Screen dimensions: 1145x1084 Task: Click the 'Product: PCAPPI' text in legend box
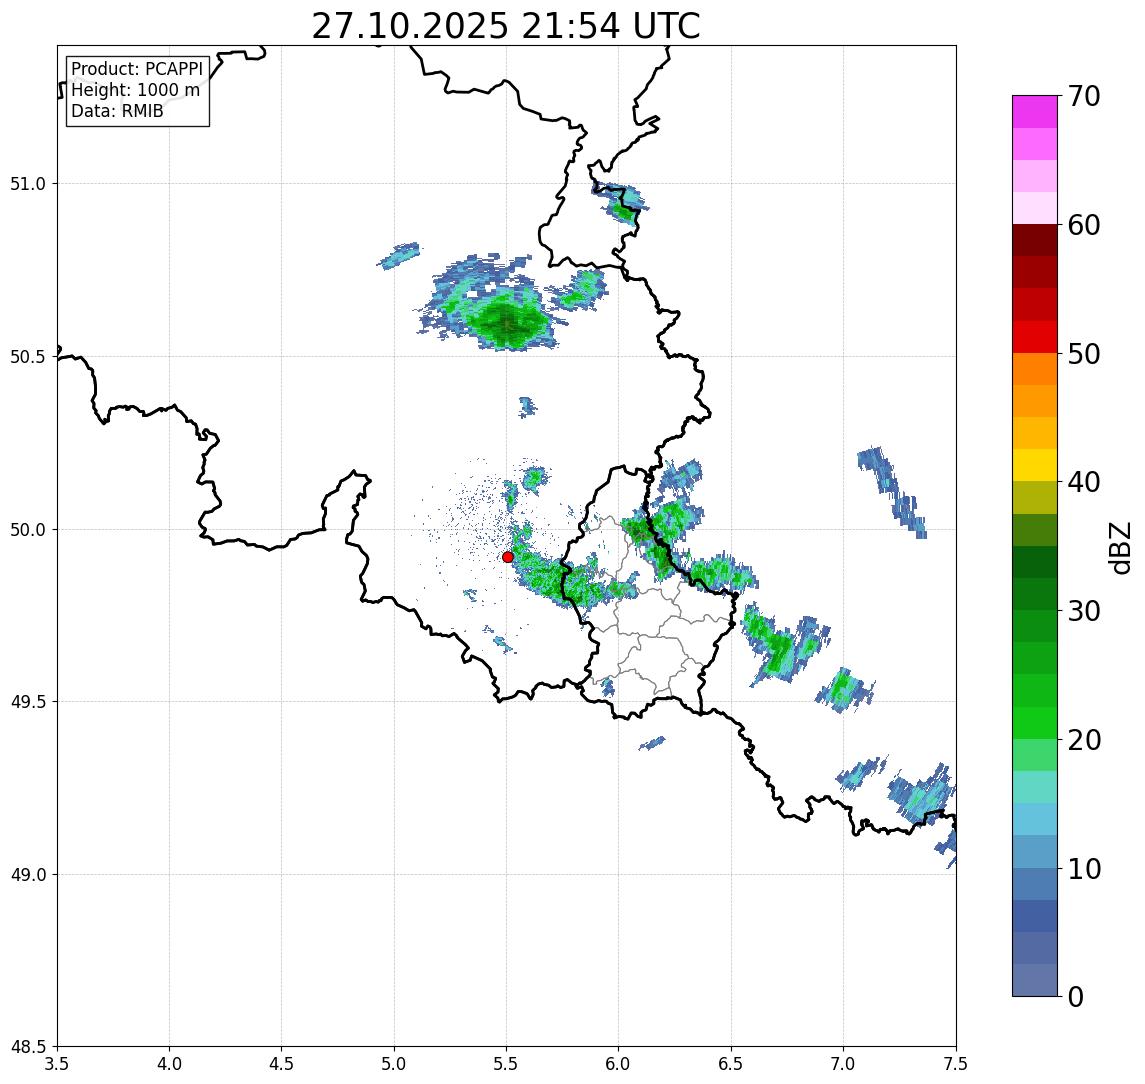coord(137,69)
